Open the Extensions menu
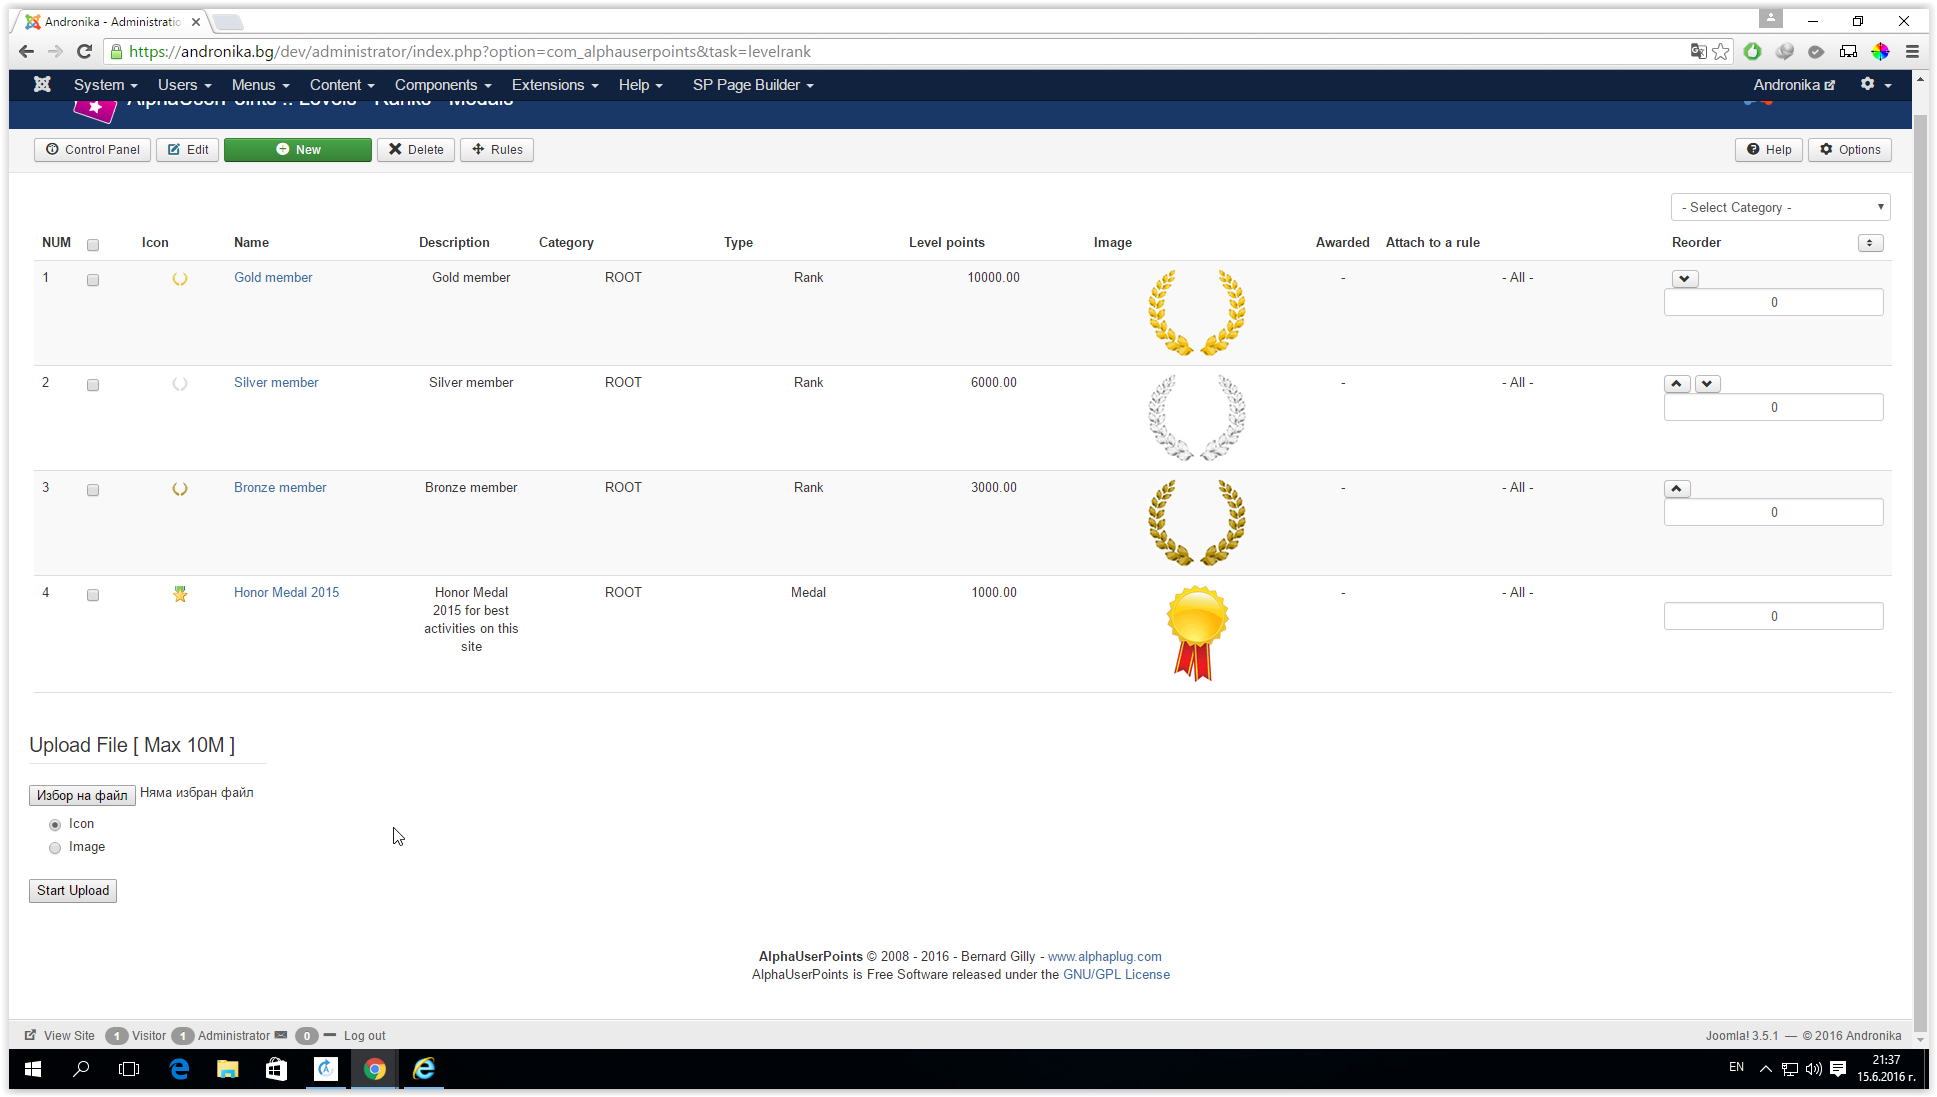The image size is (1937, 1097). click(554, 85)
